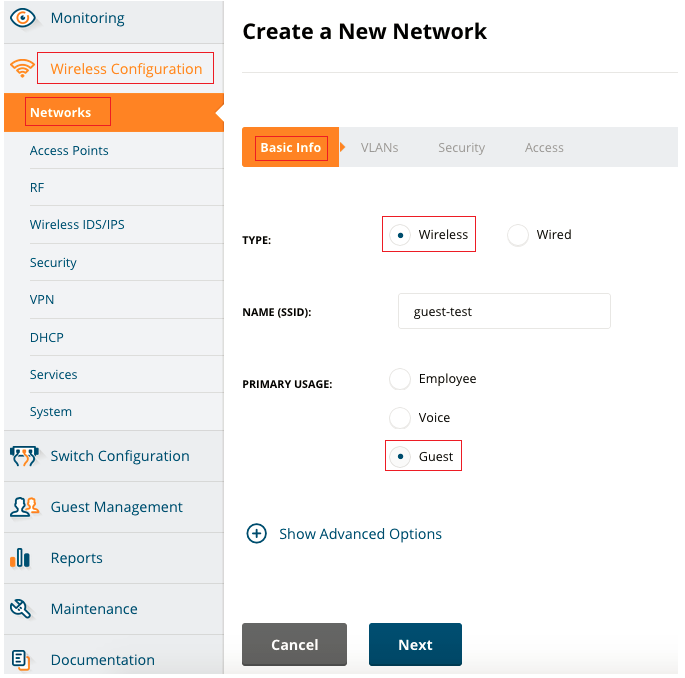The height and width of the screenshot is (678, 685).
Task: Open Access Points in the sidebar
Action: 69,150
